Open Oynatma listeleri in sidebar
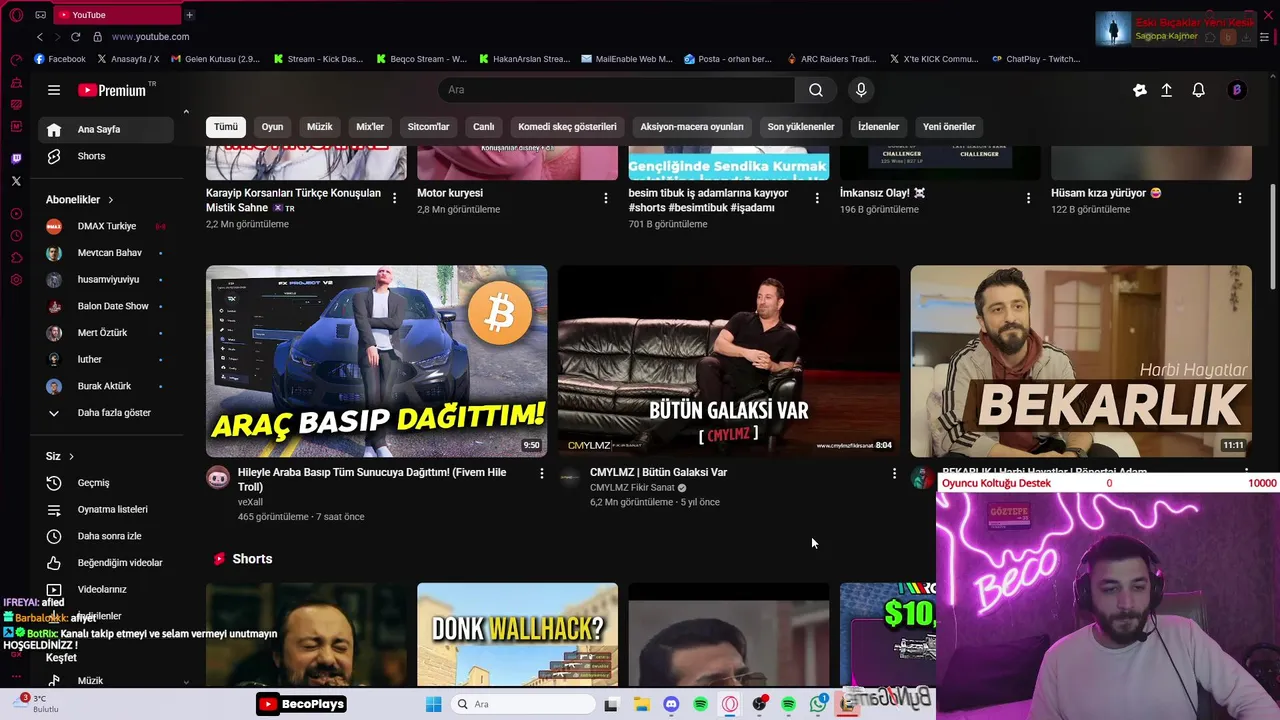The height and width of the screenshot is (720, 1280). point(106,509)
